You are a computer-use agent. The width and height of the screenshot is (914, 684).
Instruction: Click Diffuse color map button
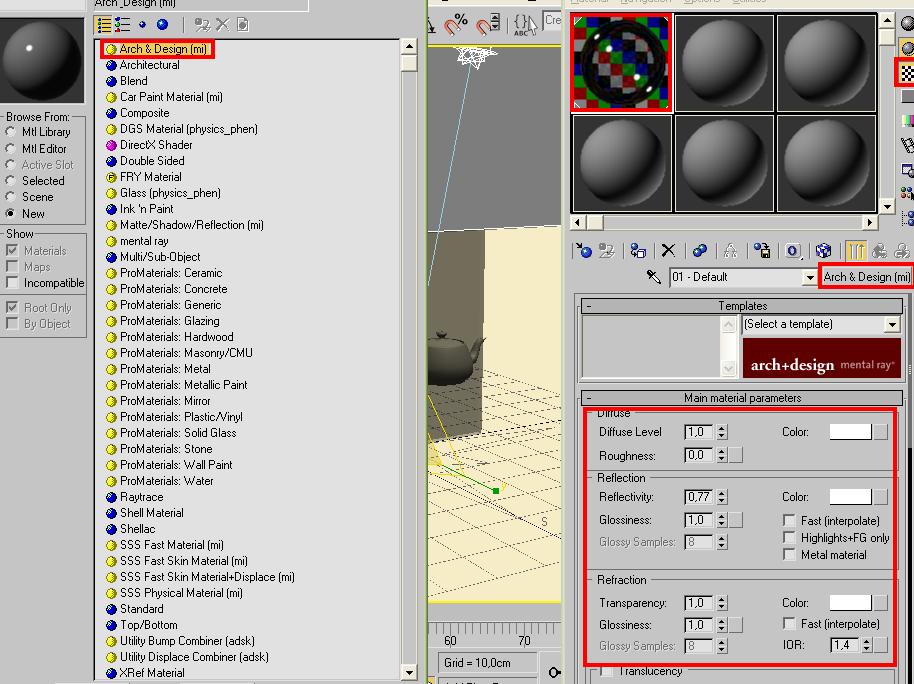880,432
